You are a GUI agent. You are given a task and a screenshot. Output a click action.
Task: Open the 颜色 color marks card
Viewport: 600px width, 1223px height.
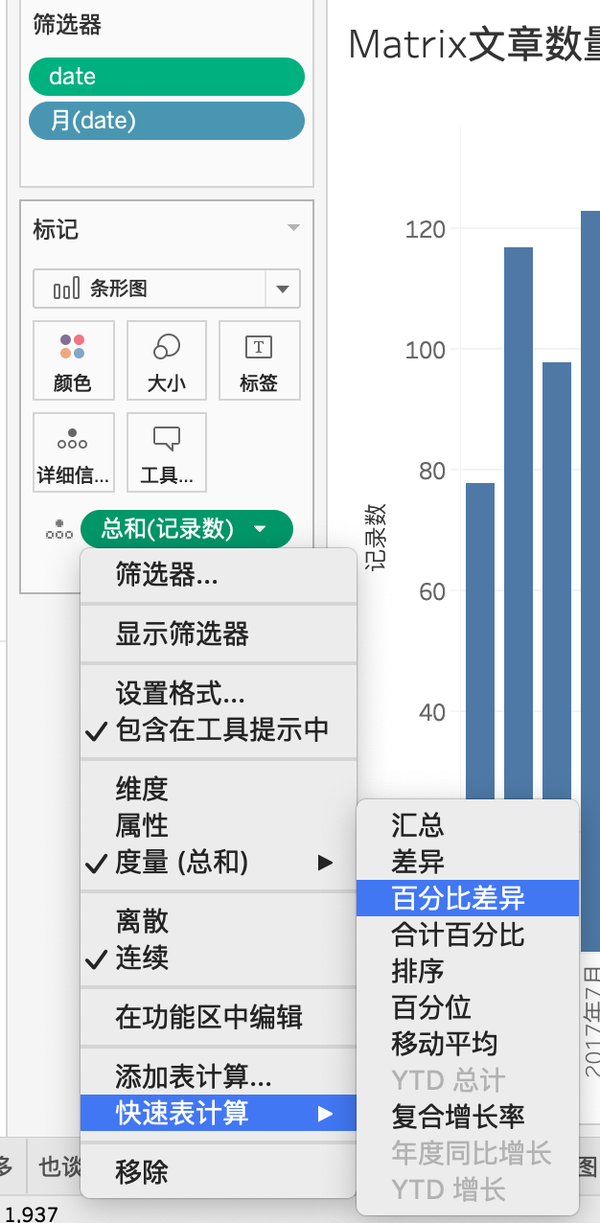[73, 360]
